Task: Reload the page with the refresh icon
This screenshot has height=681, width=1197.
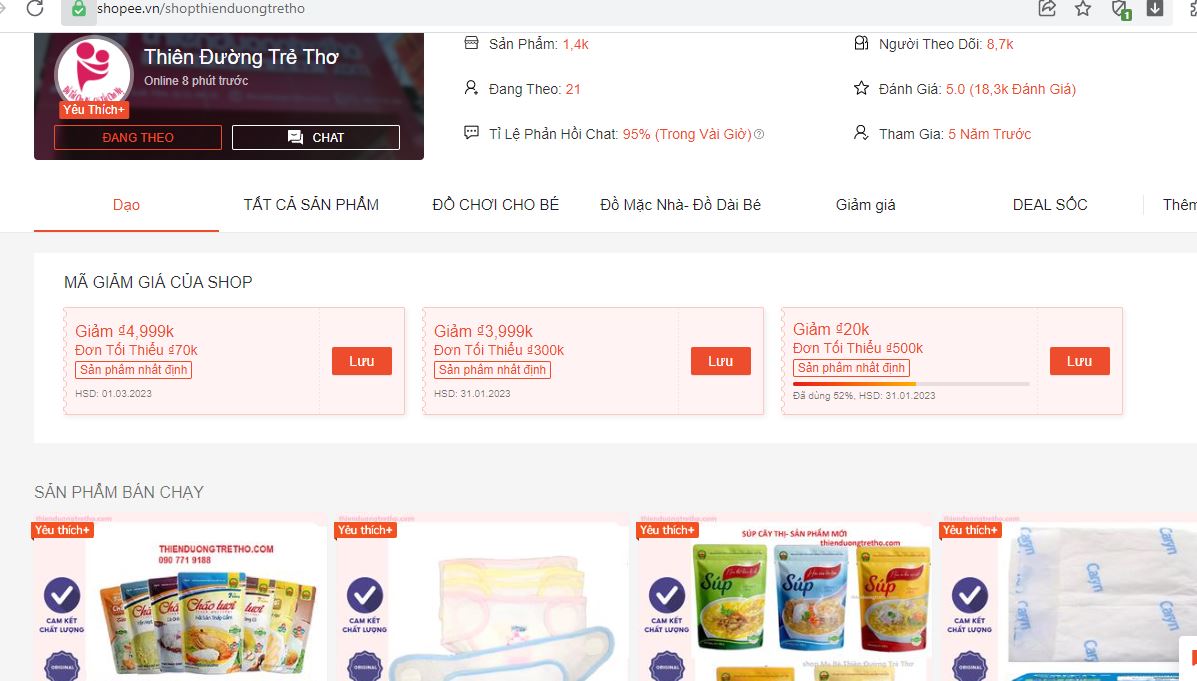Action: pyautogui.click(x=34, y=8)
